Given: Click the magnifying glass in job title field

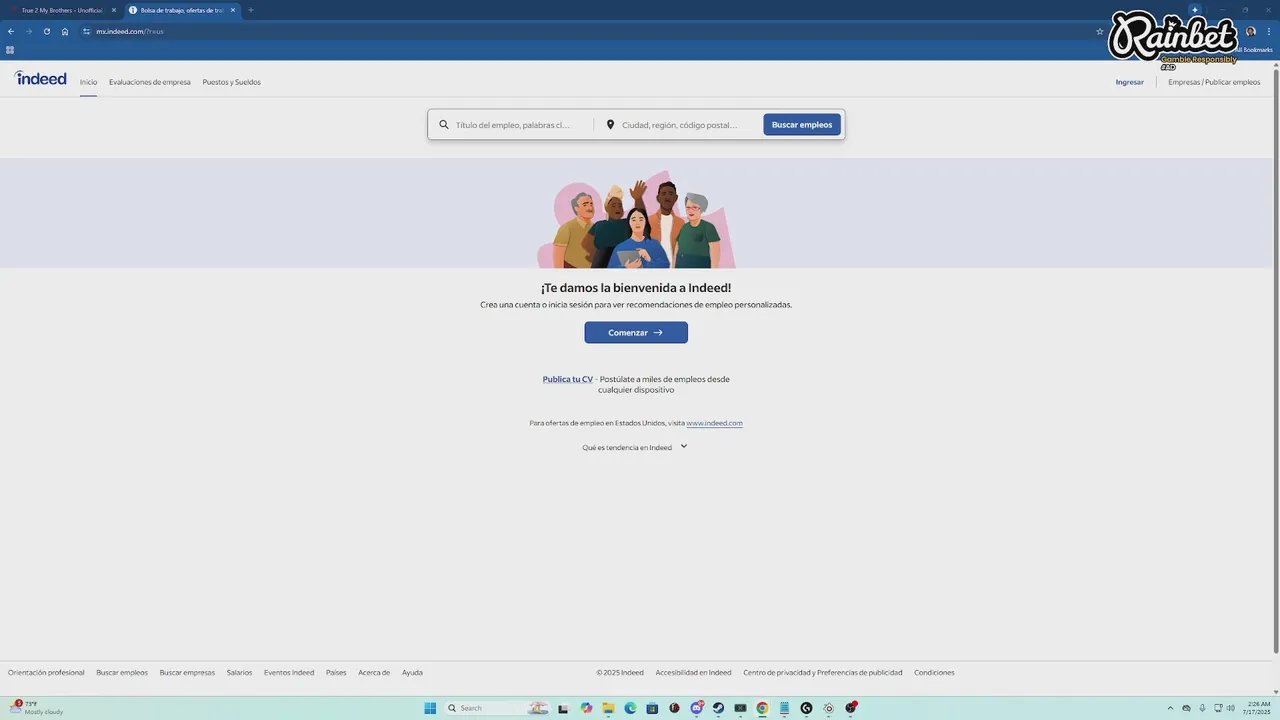Looking at the screenshot, I should tap(444, 125).
